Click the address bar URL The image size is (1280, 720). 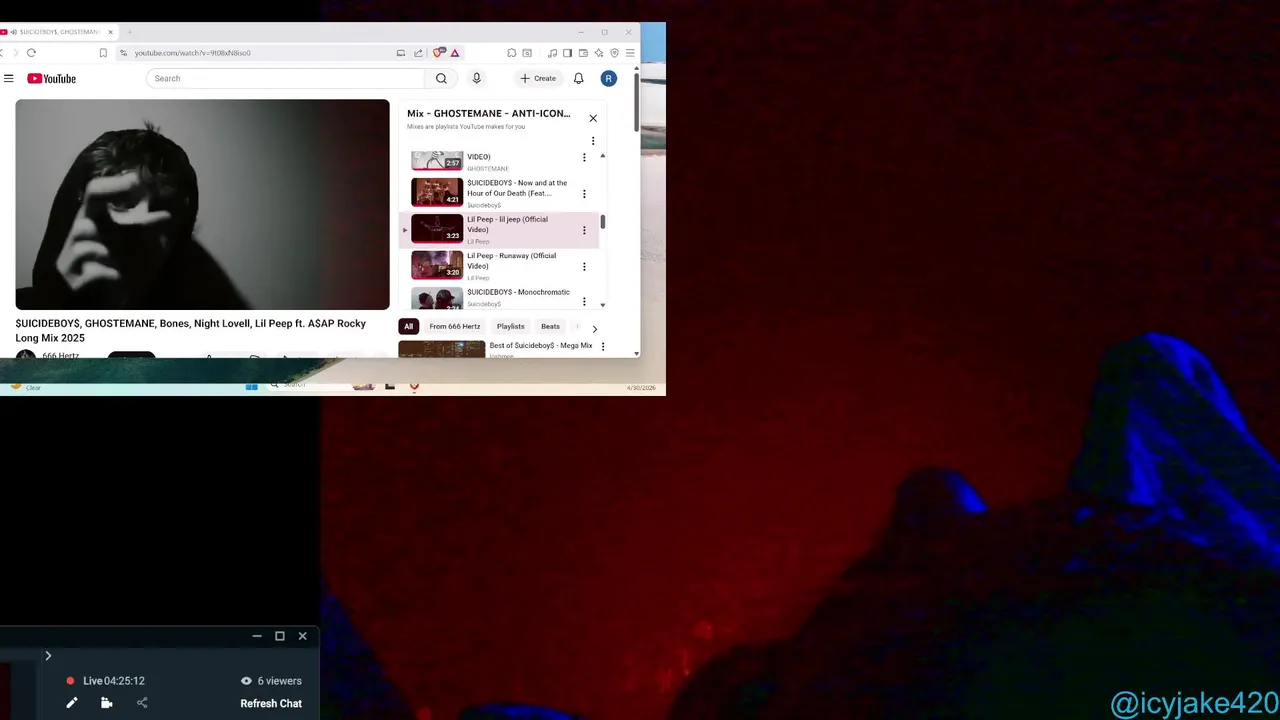192,53
